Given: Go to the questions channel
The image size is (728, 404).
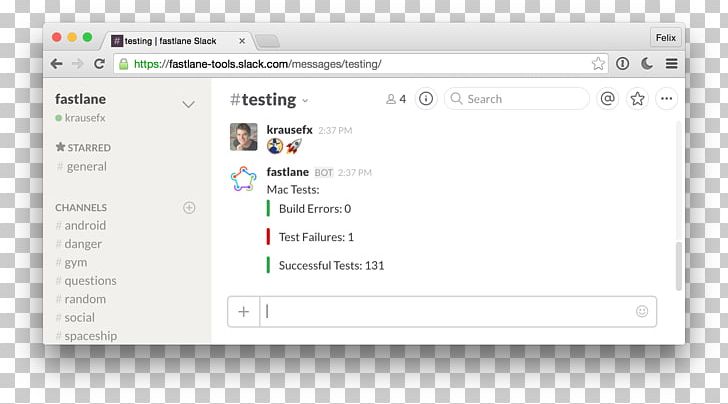Looking at the screenshot, I should coord(90,281).
